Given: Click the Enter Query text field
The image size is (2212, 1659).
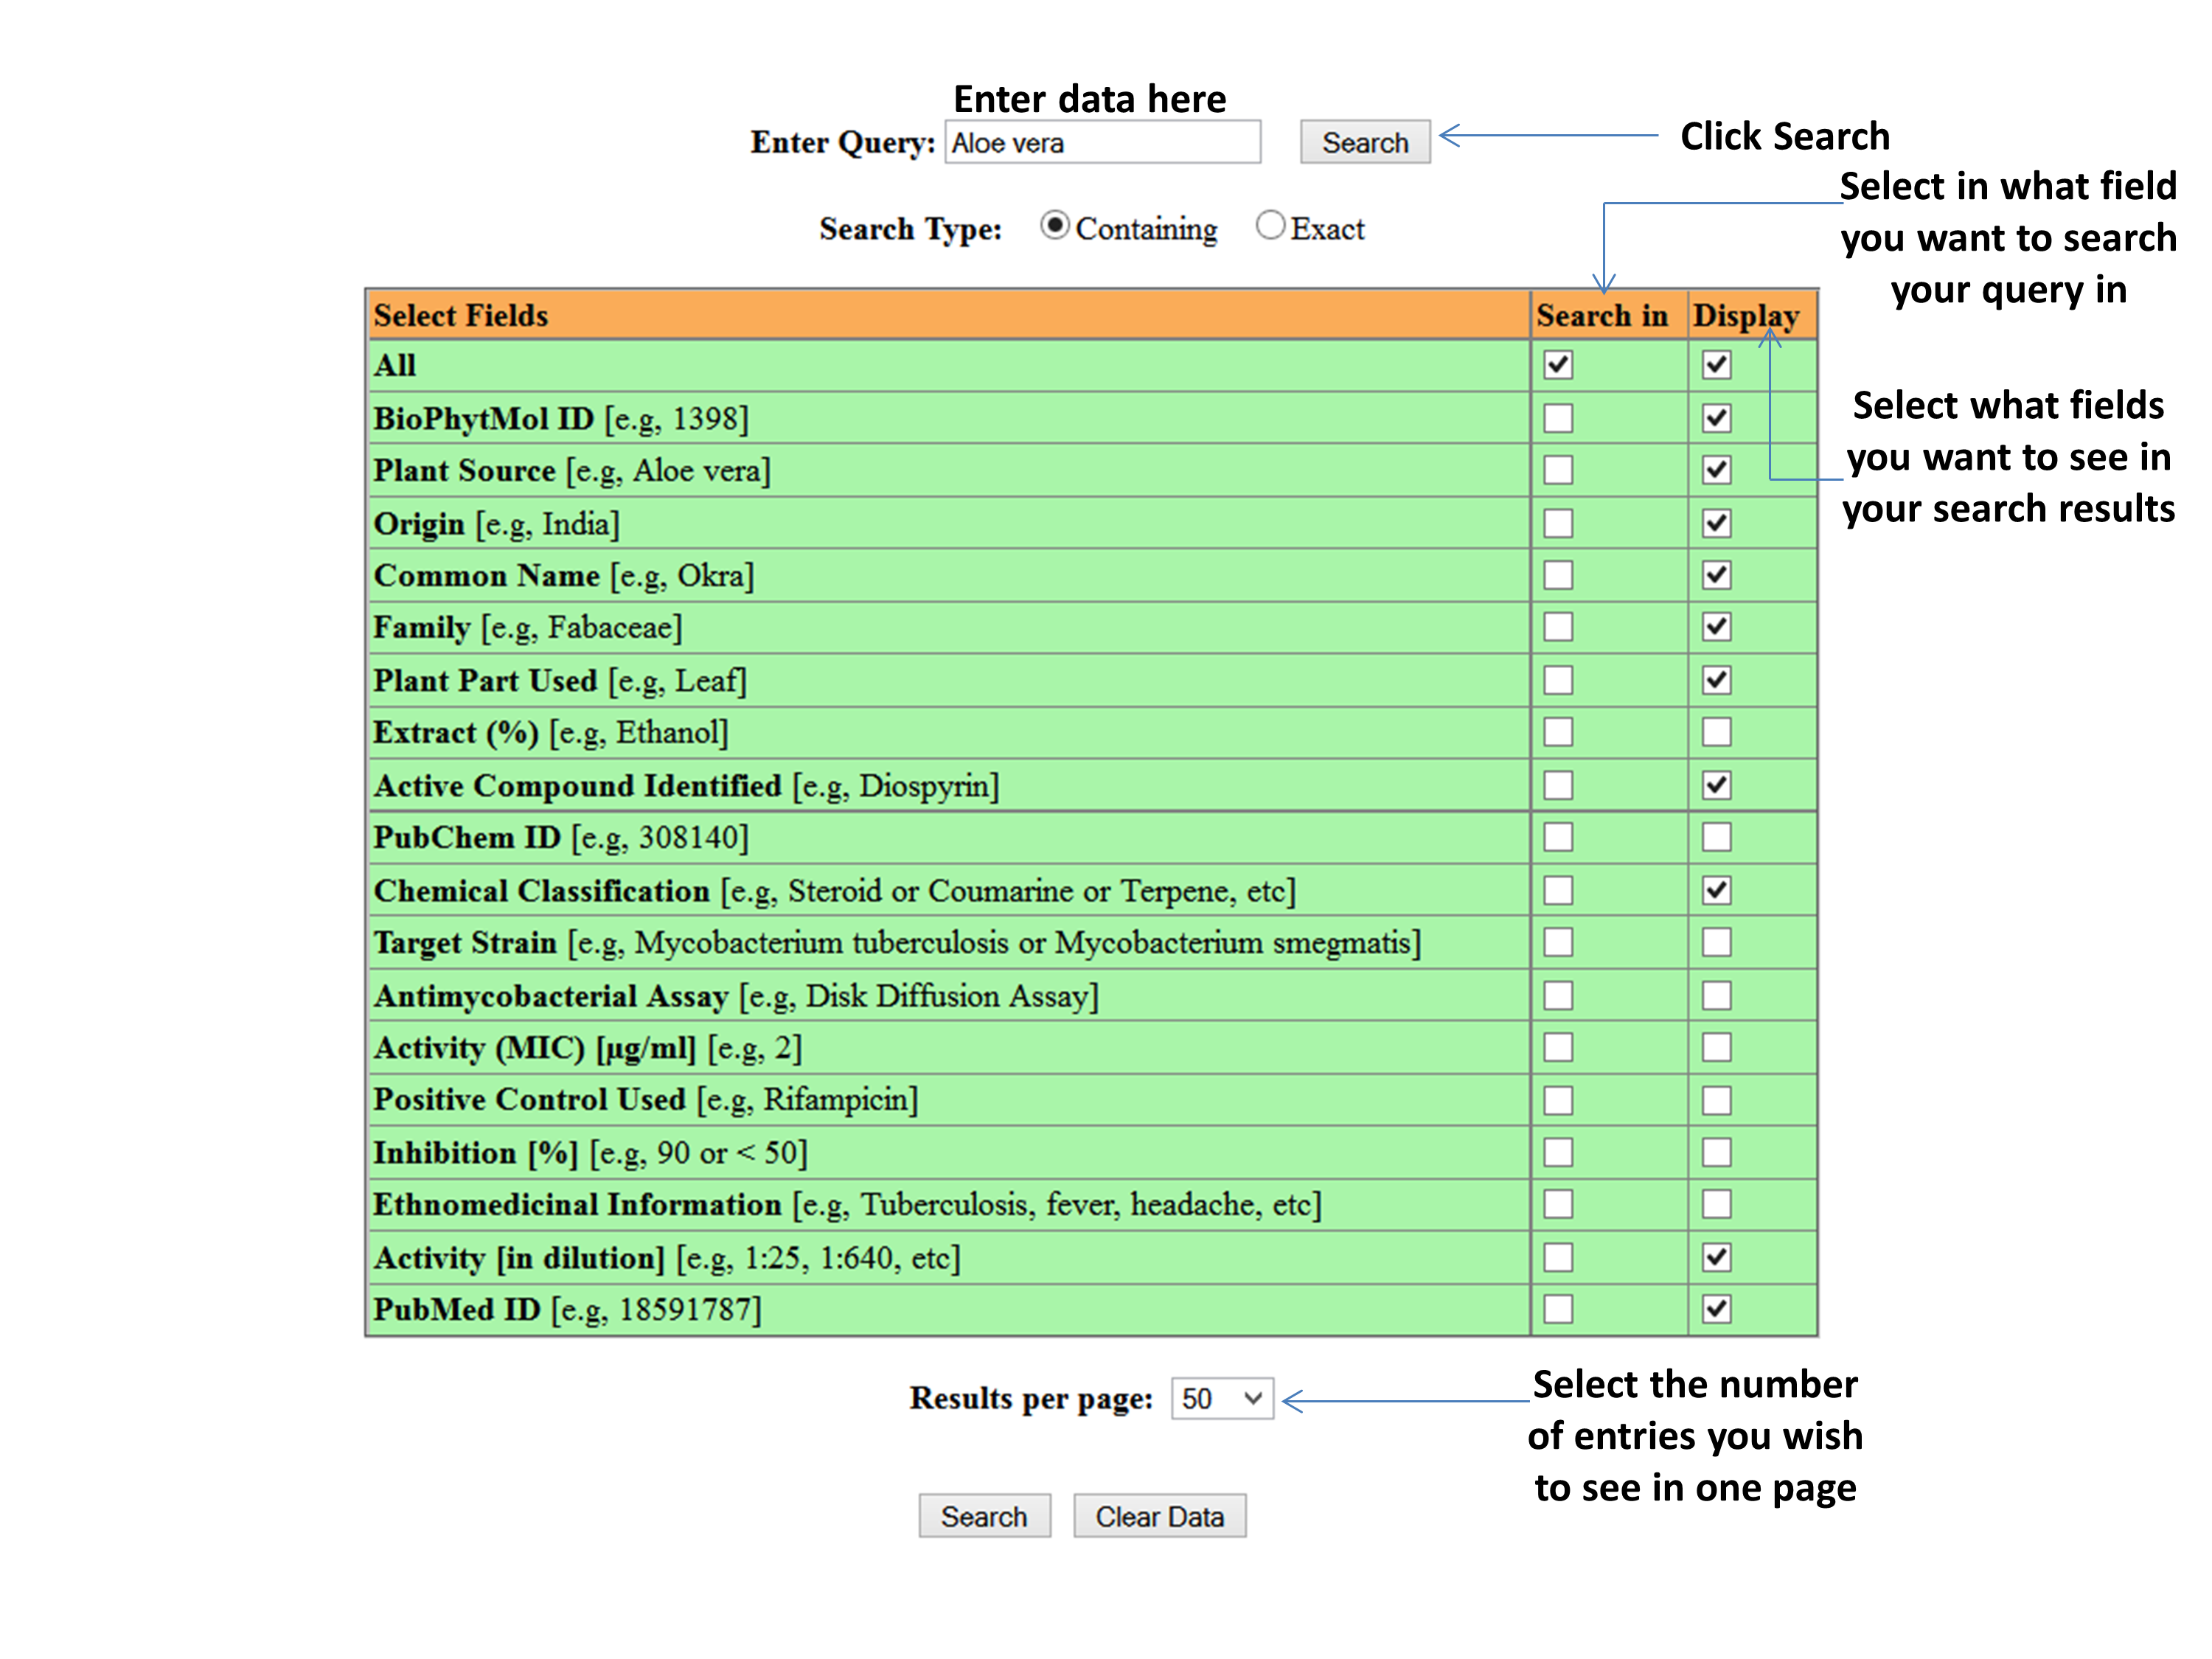Looking at the screenshot, I should [x=1102, y=142].
